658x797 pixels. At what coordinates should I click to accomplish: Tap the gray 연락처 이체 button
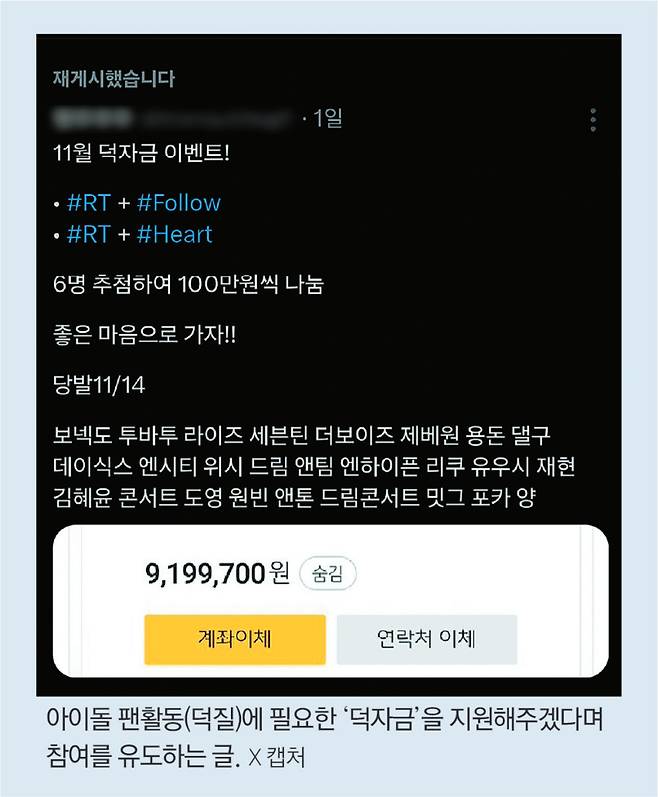(x=427, y=639)
